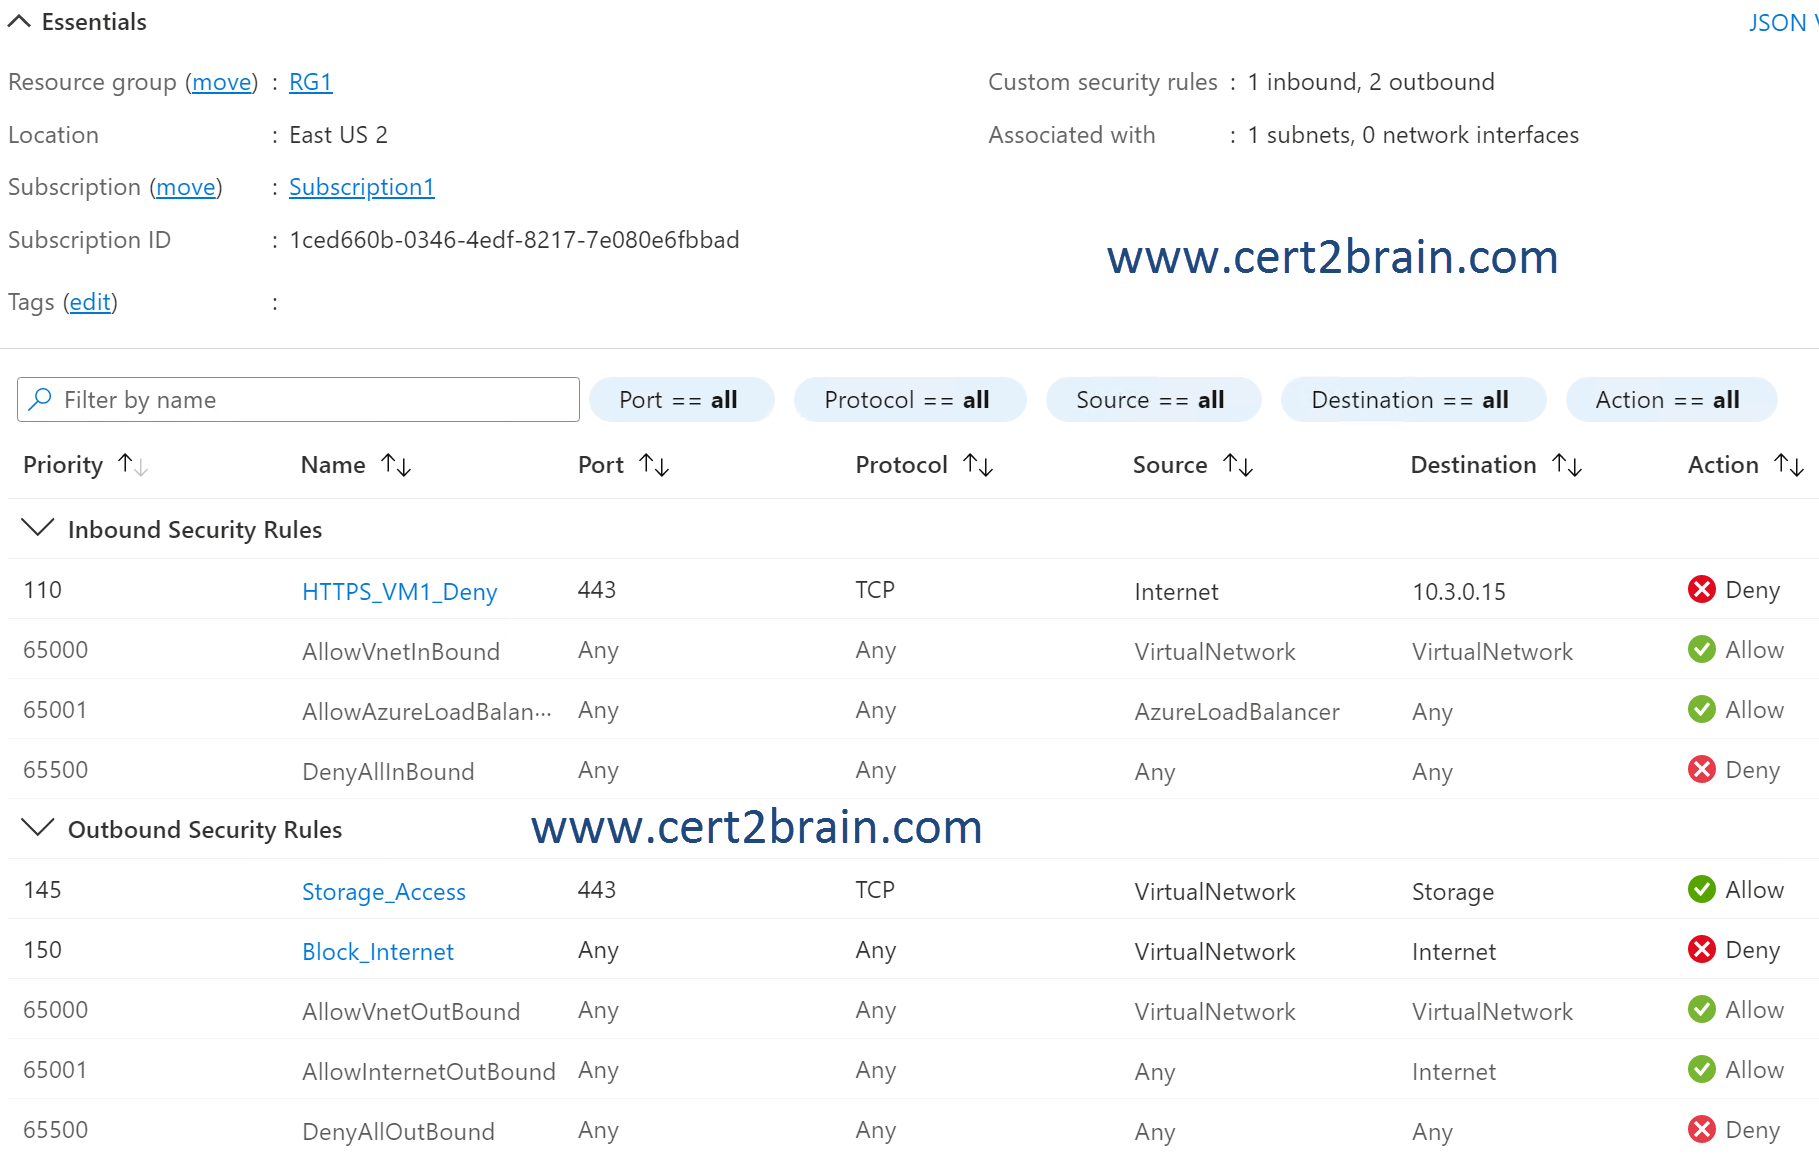This screenshot has height=1156, width=1819.
Task: Click the search magnifier icon in filter box
Action: [40, 400]
